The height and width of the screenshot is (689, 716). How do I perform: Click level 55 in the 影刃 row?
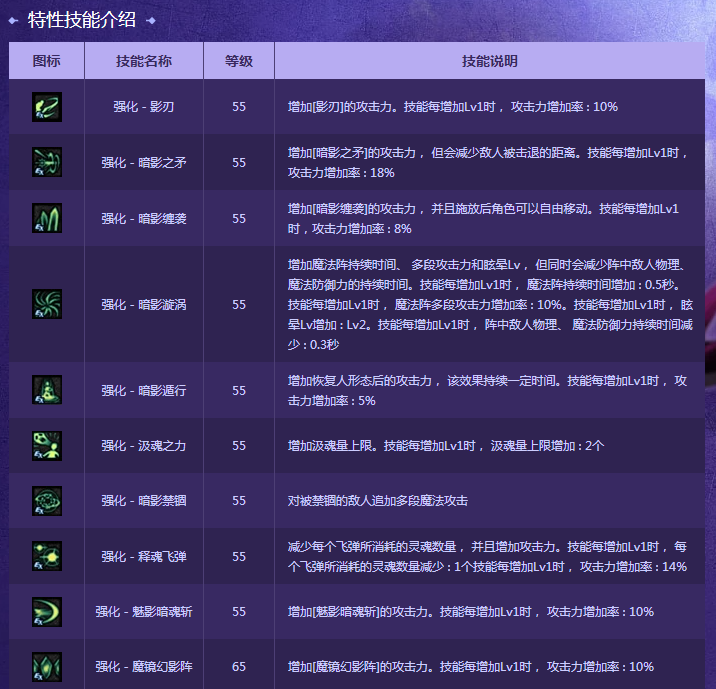239,107
